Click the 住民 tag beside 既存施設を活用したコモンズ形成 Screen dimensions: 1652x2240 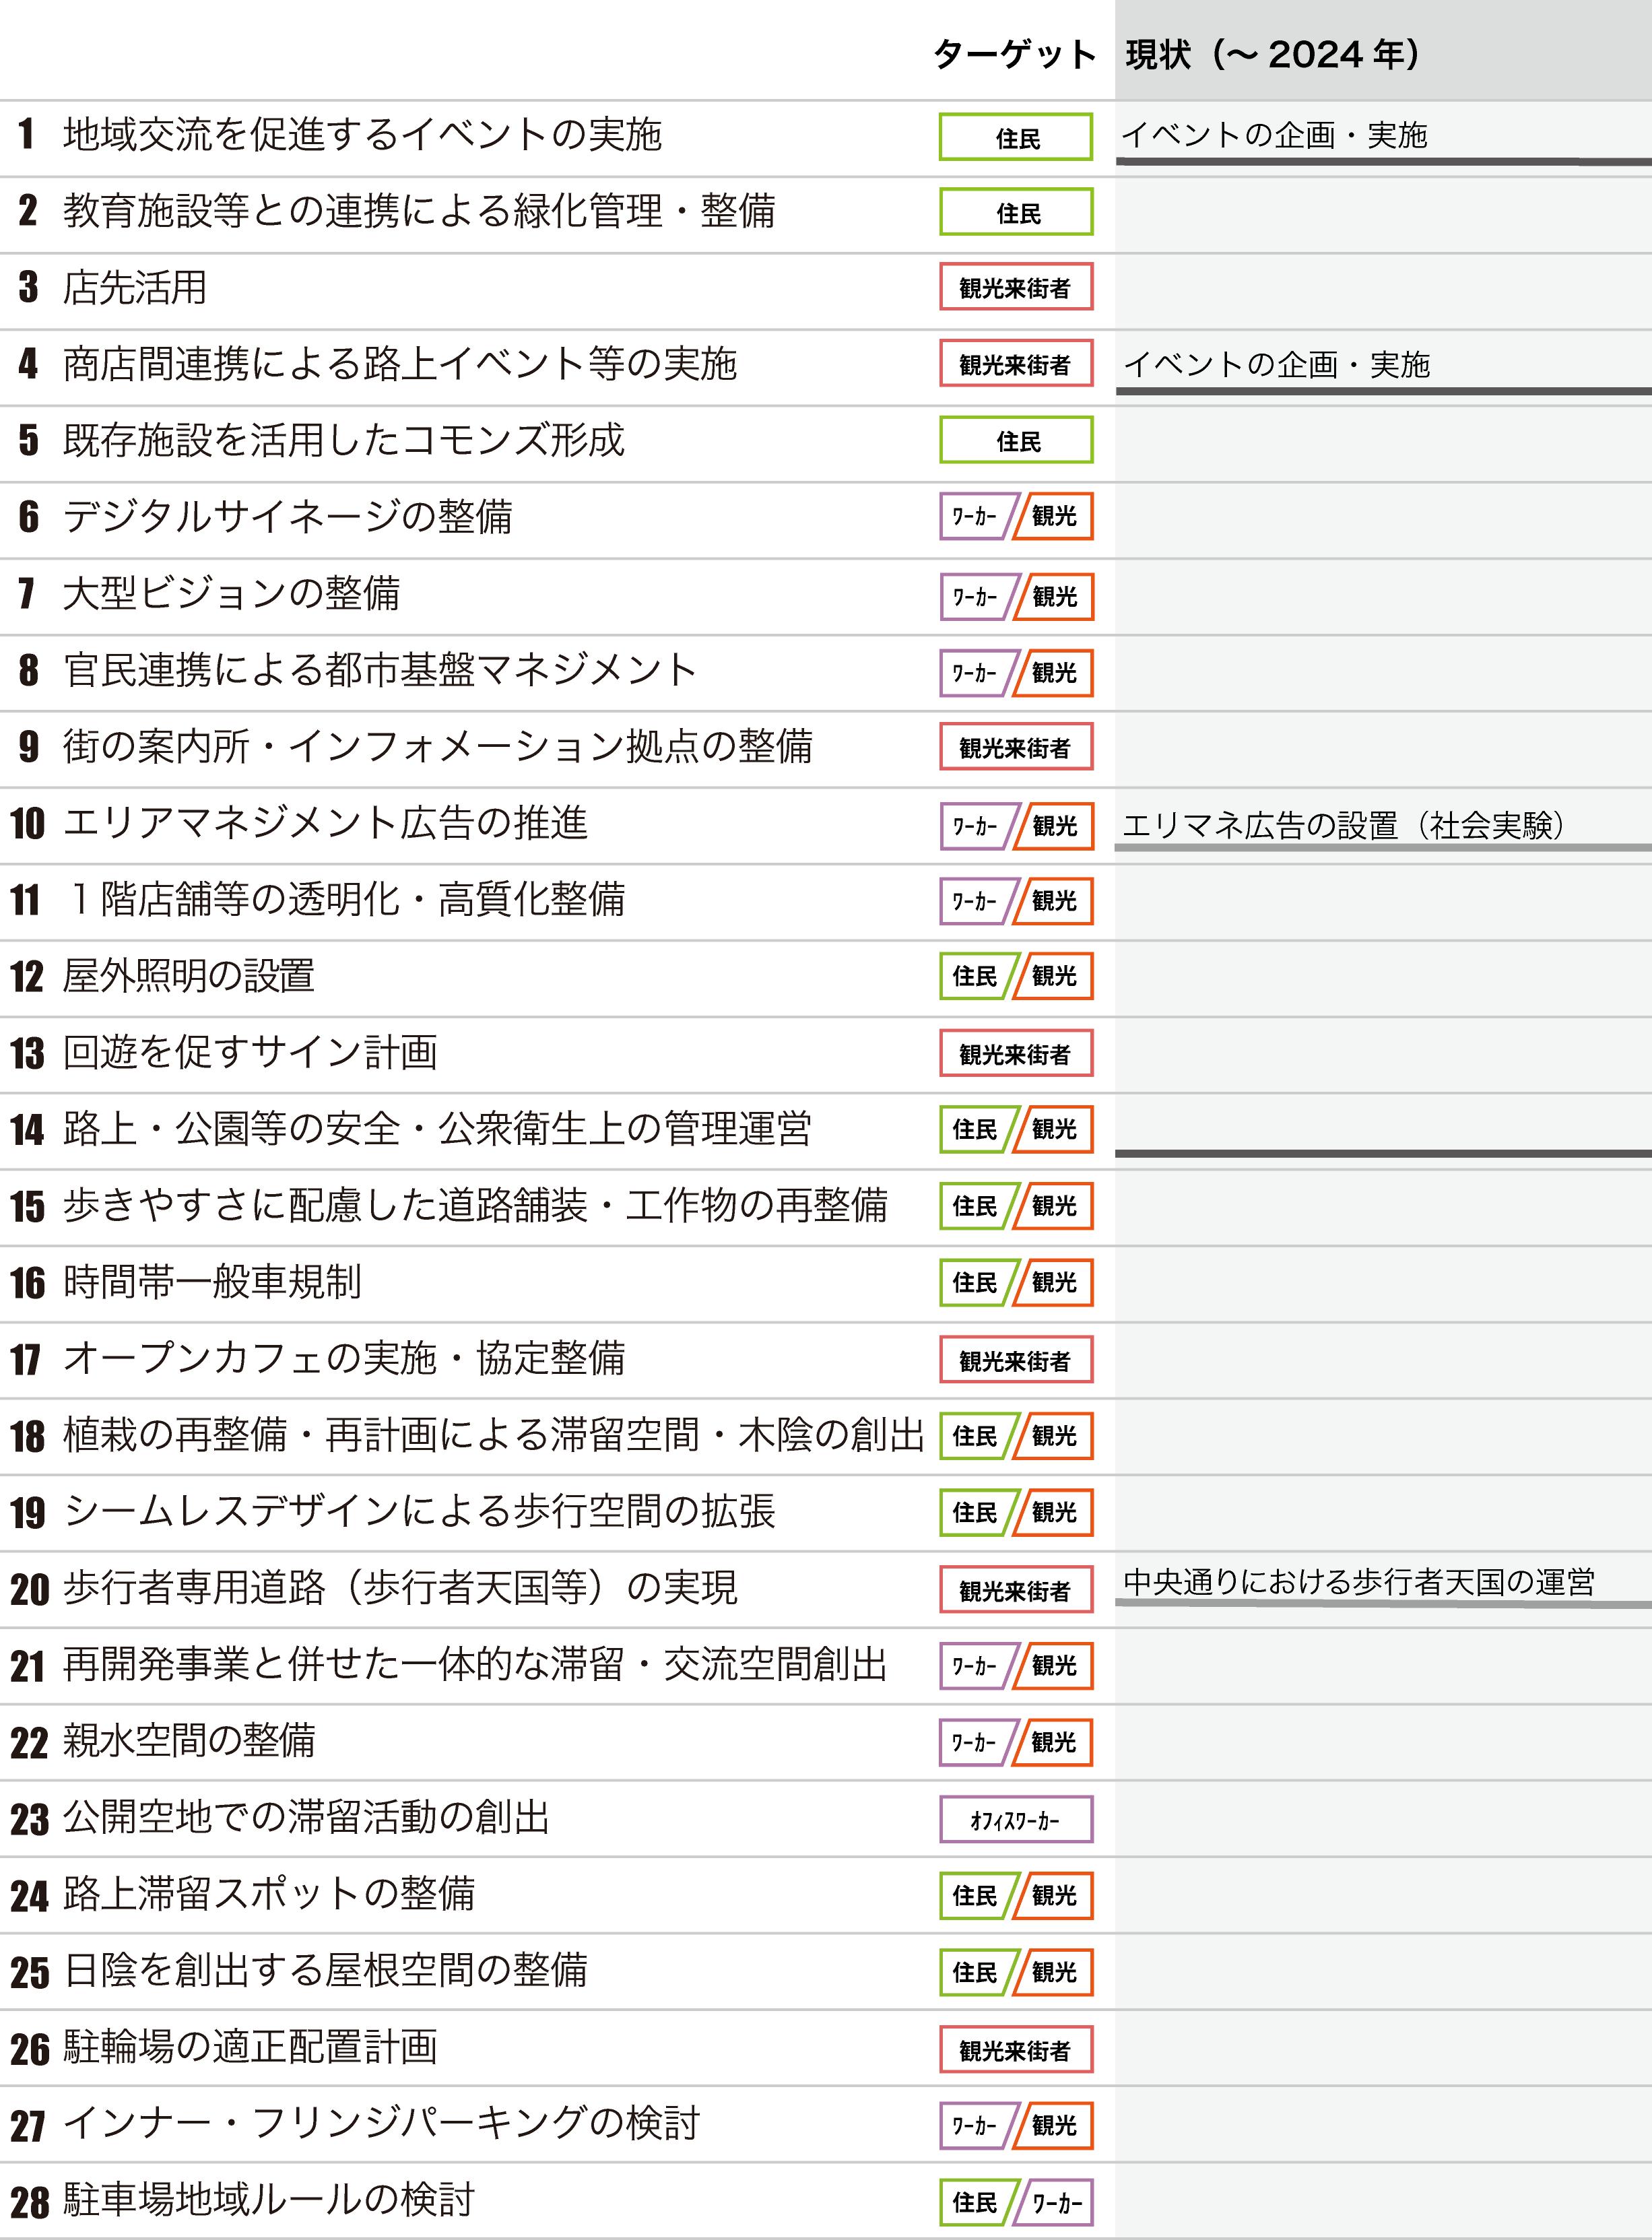(x=1015, y=441)
